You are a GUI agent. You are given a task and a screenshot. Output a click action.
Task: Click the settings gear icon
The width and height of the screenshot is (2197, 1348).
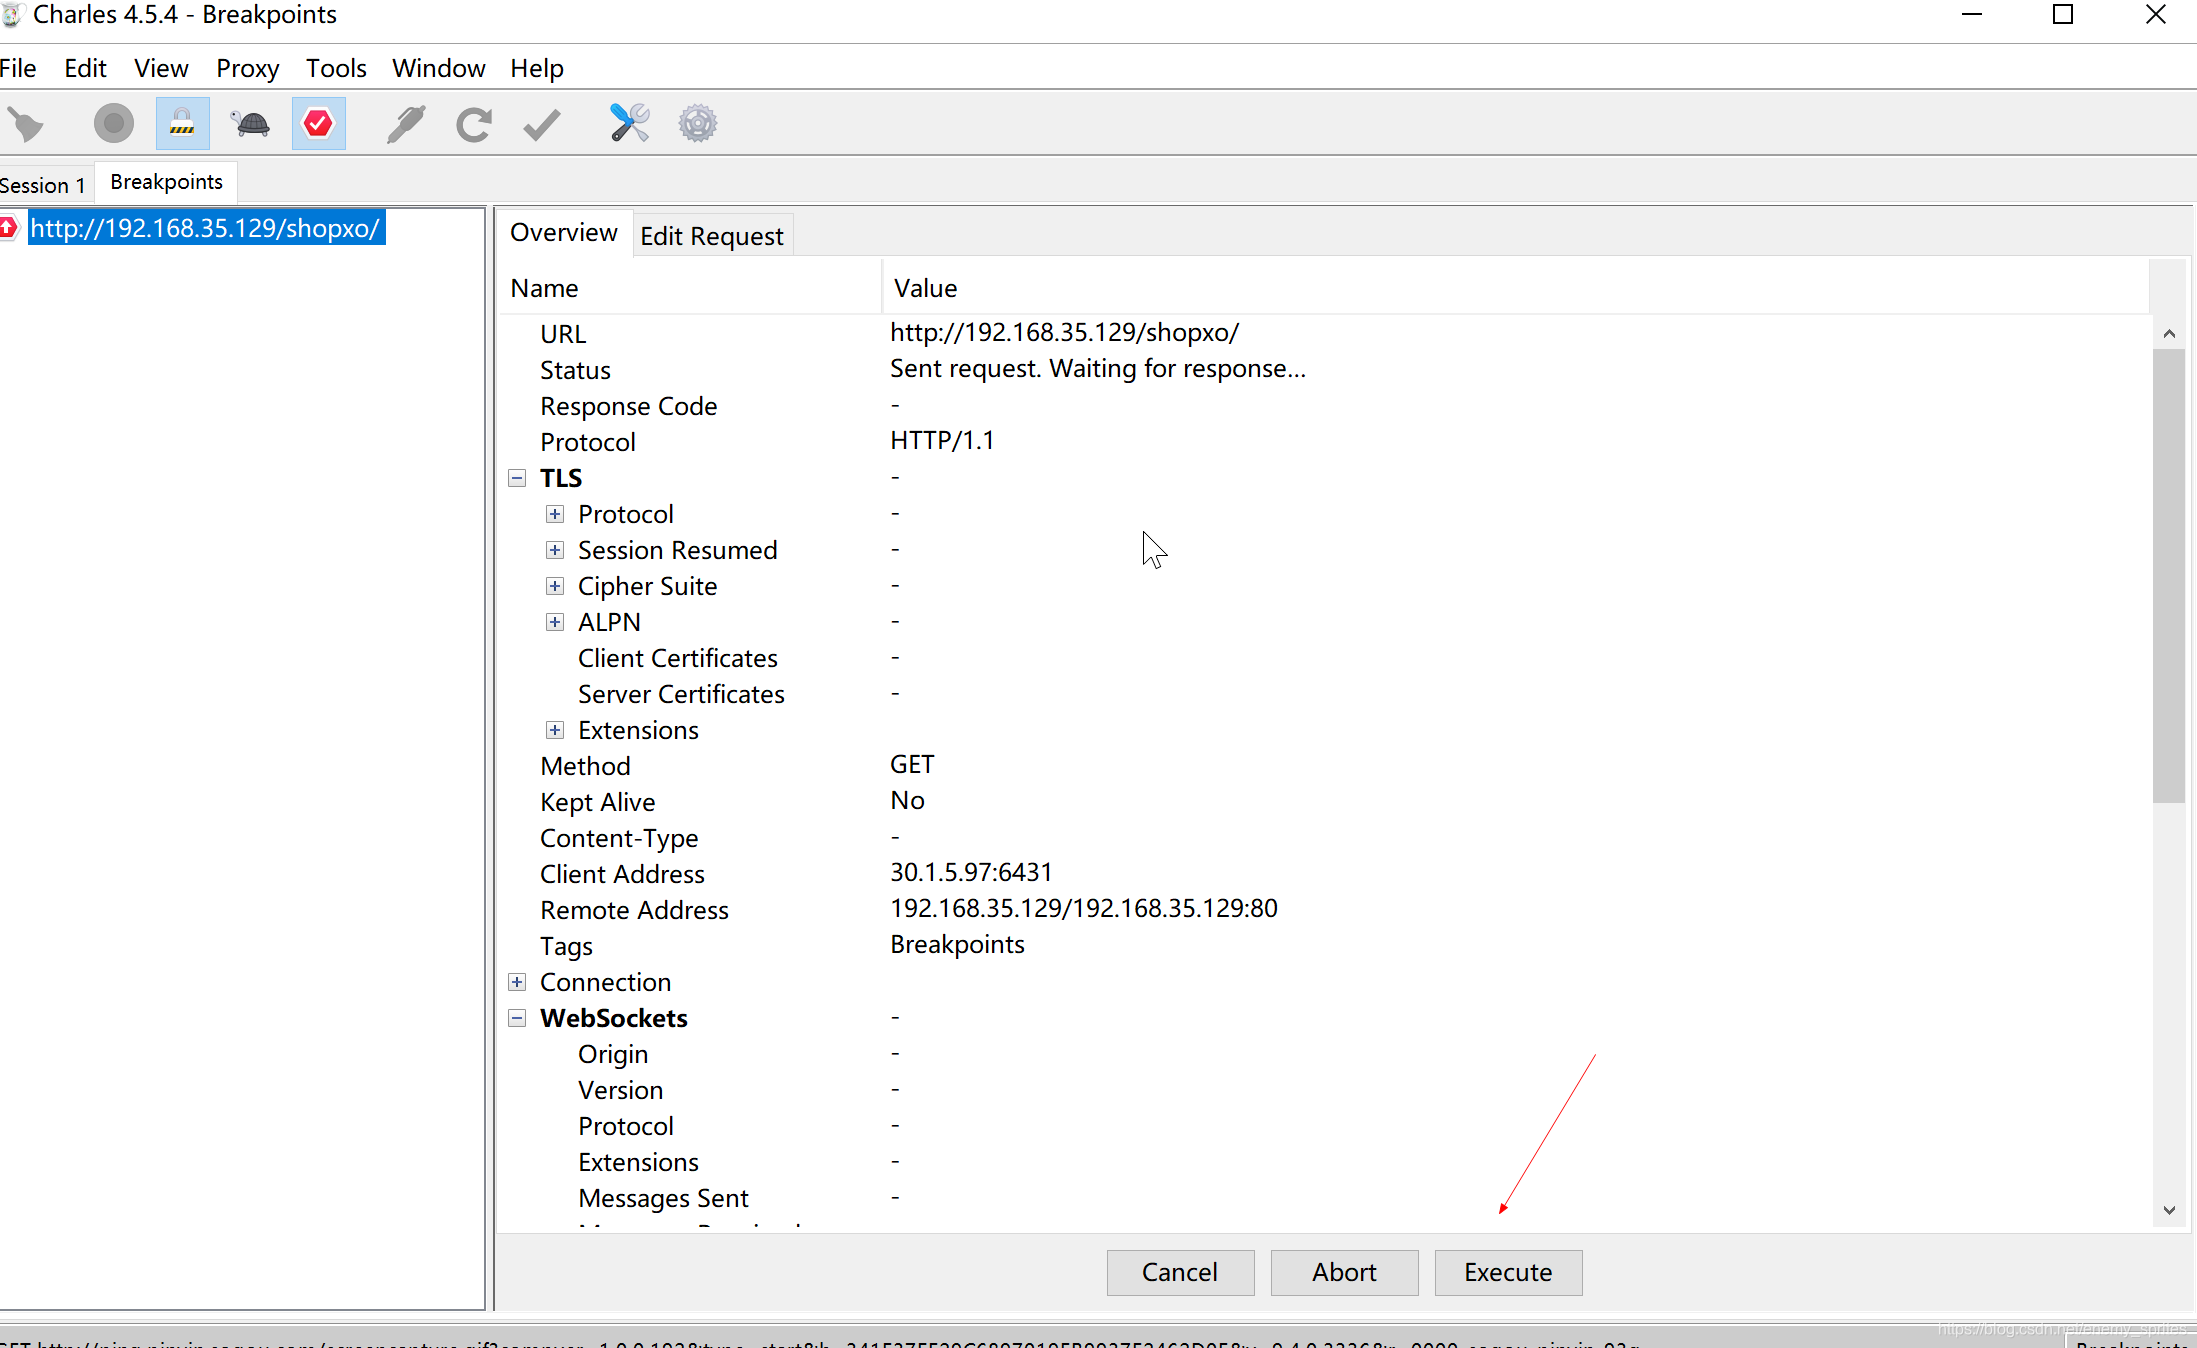point(695,122)
